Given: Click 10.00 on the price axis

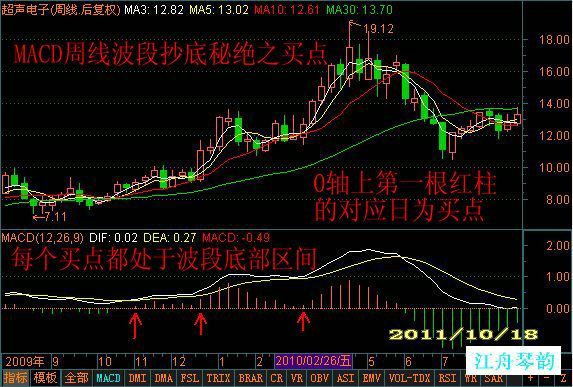Looking at the screenshot, I should tap(554, 167).
